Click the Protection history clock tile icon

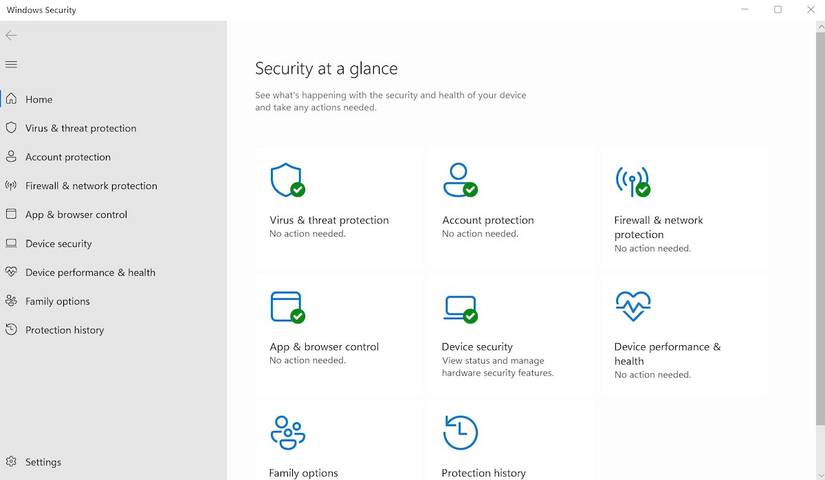[x=460, y=432]
